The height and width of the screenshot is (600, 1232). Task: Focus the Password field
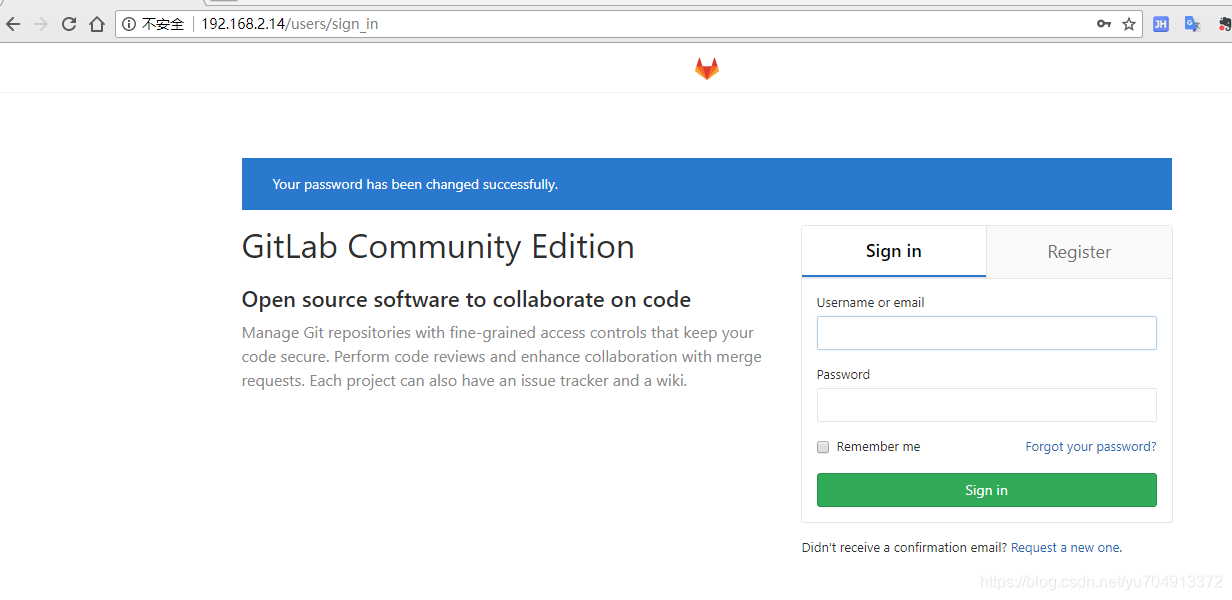click(x=987, y=405)
